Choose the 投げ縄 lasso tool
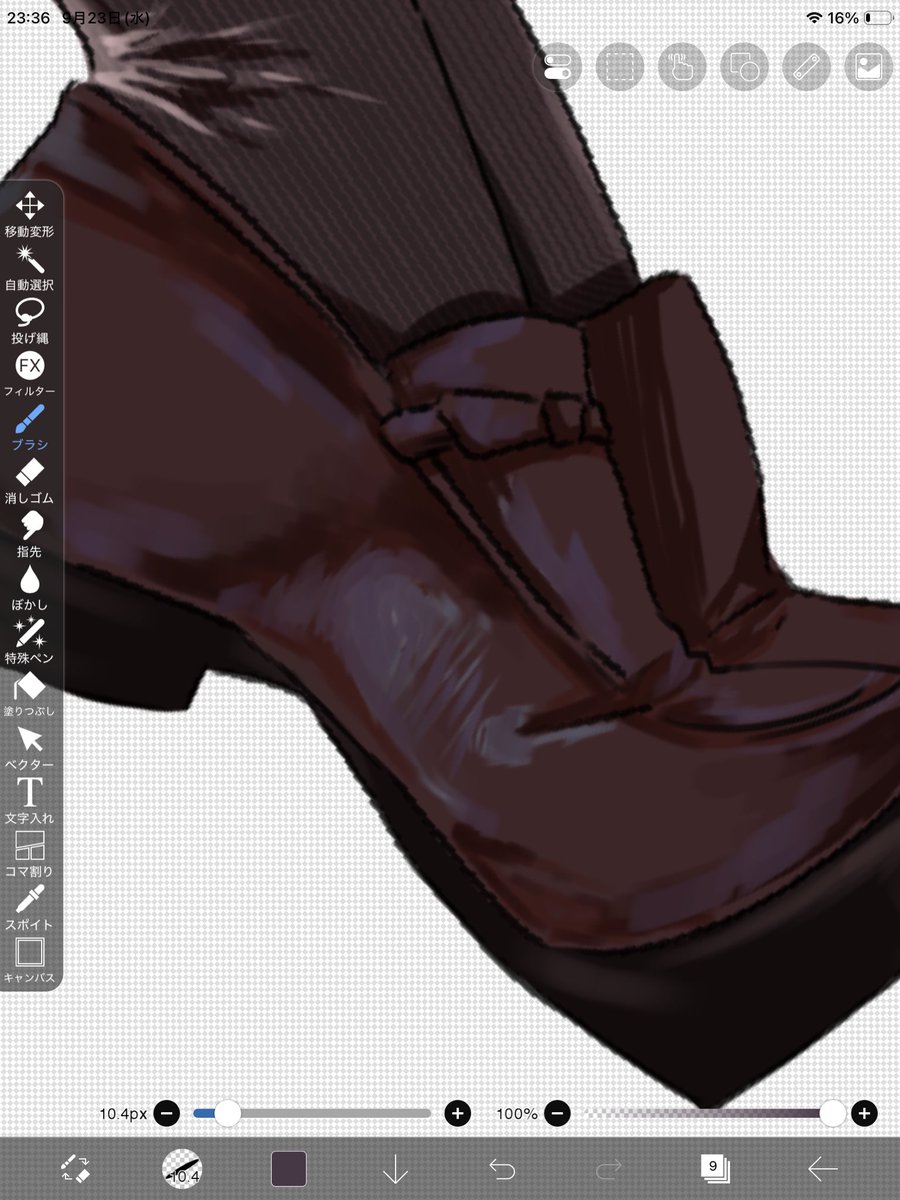Screen dimensions: 900x1200 (x=30, y=321)
